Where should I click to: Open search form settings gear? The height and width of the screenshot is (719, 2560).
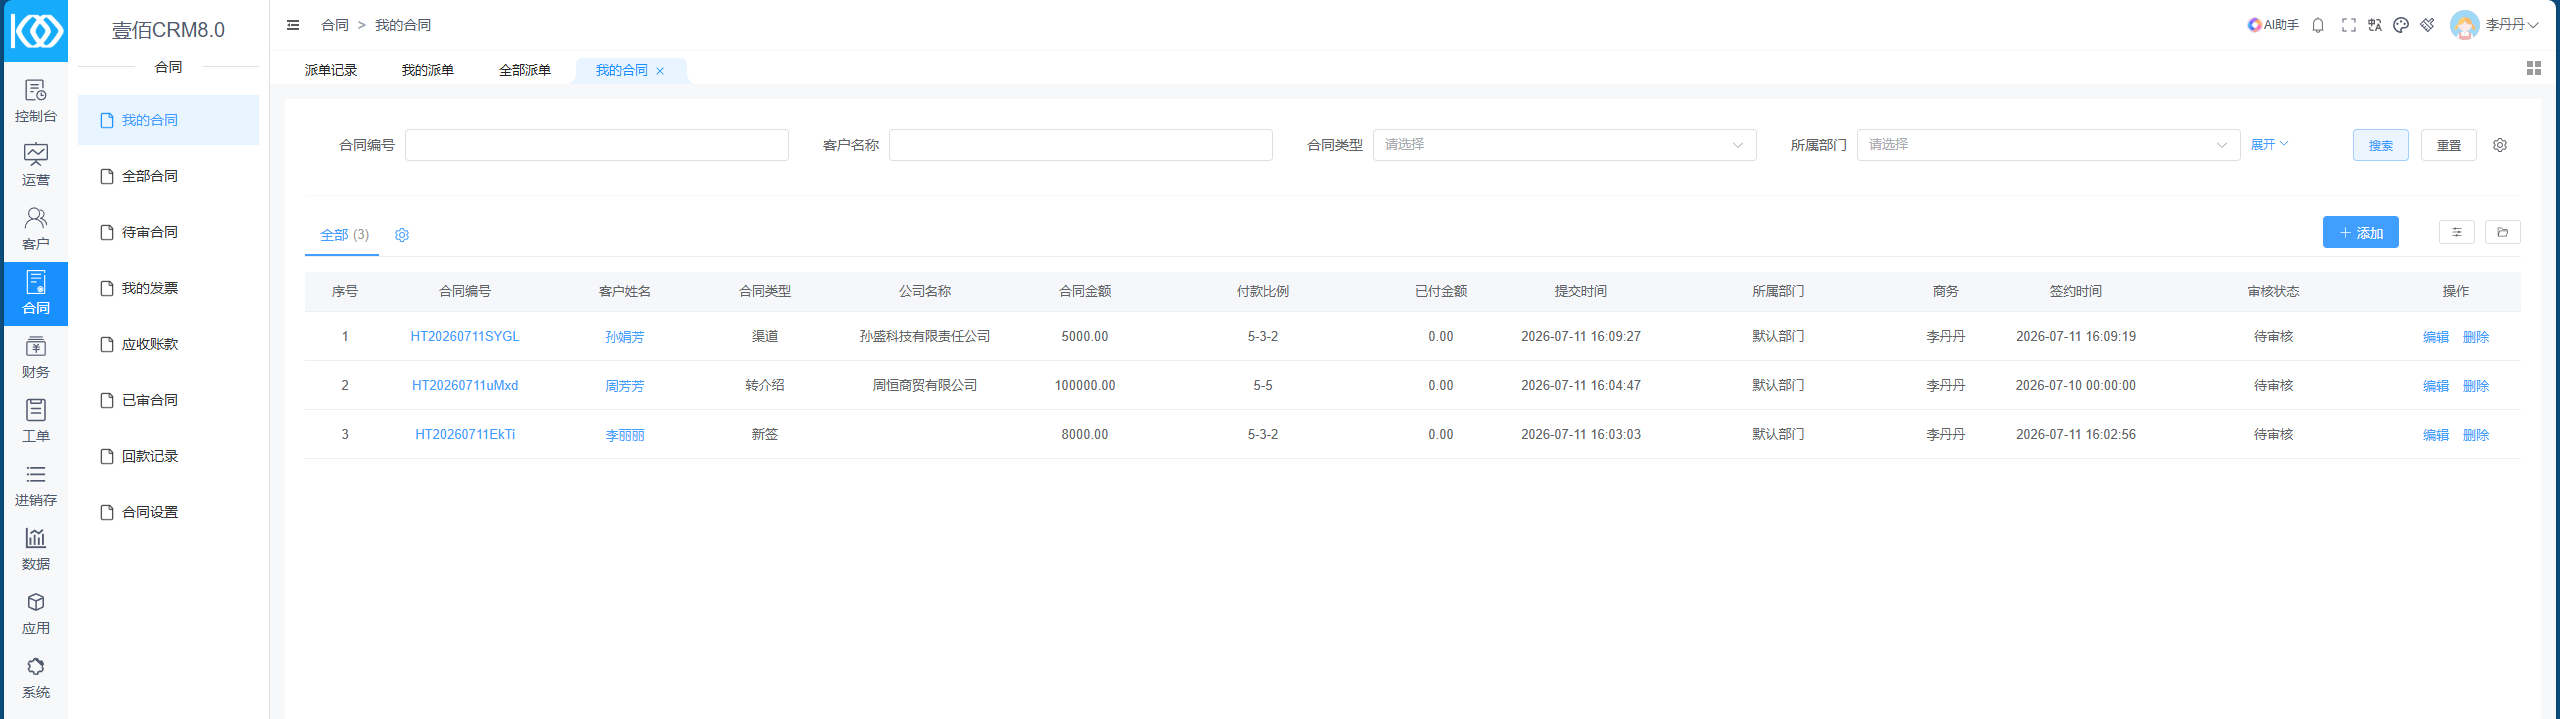[x=2500, y=145]
